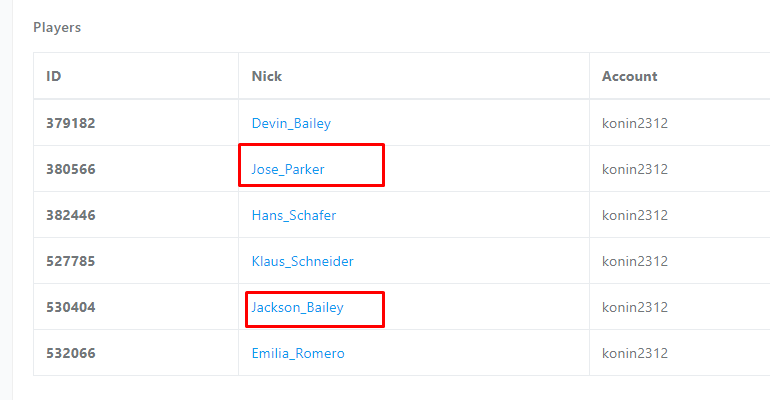Select the ID cell 527785
This screenshot has width=770, height=400.
click(71, 261)
